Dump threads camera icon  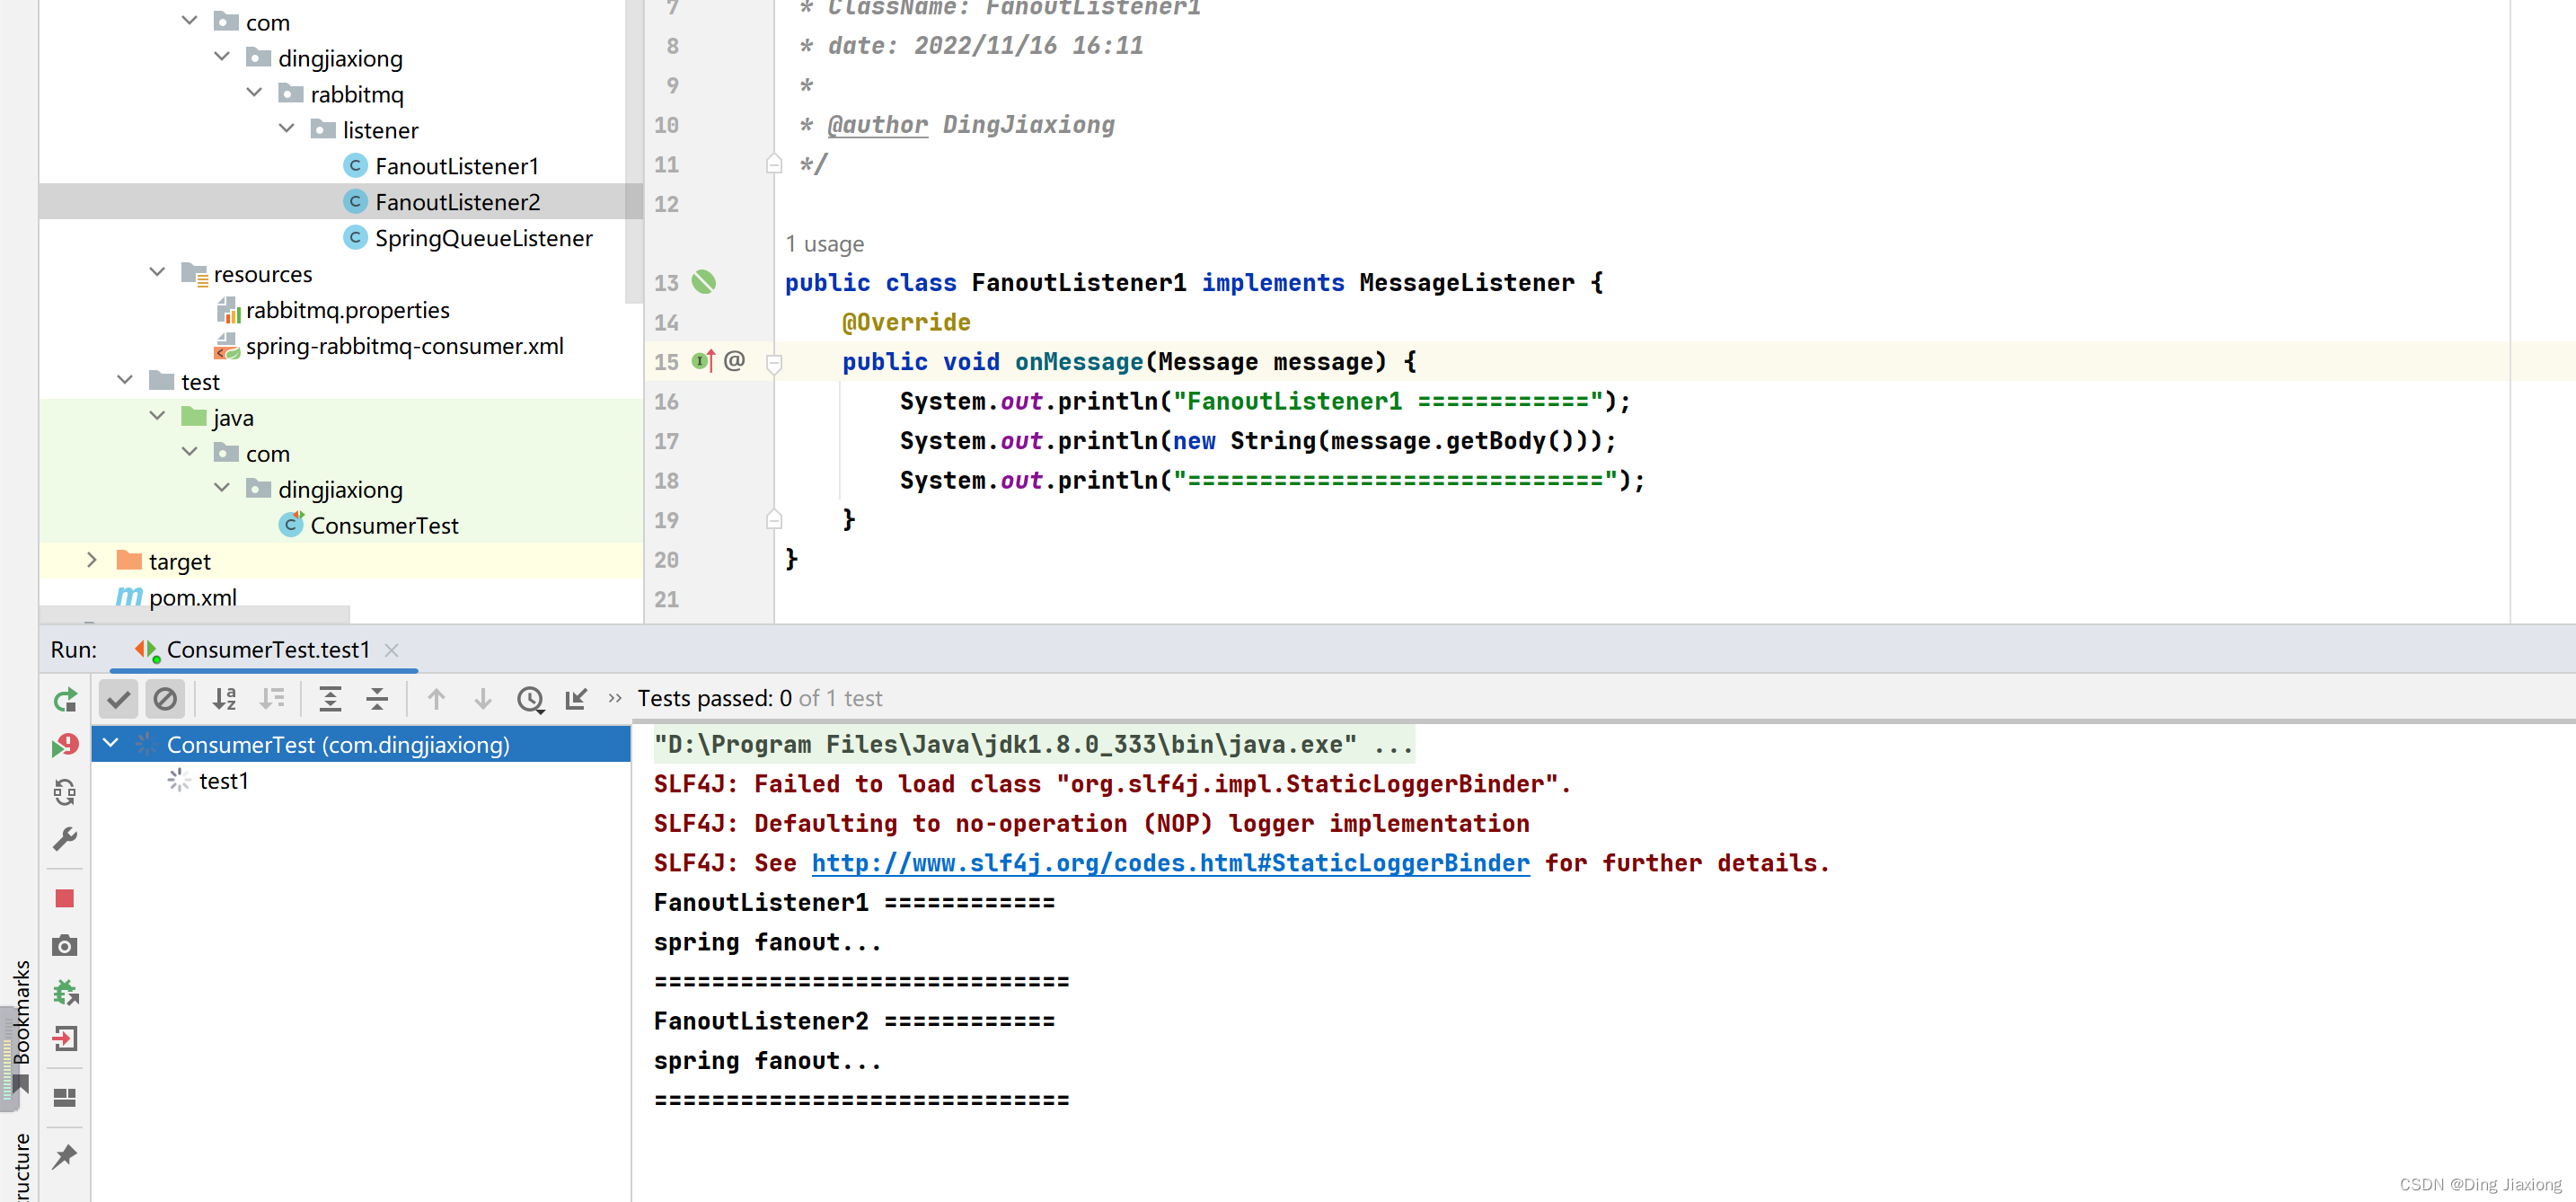tap(65, 946)
